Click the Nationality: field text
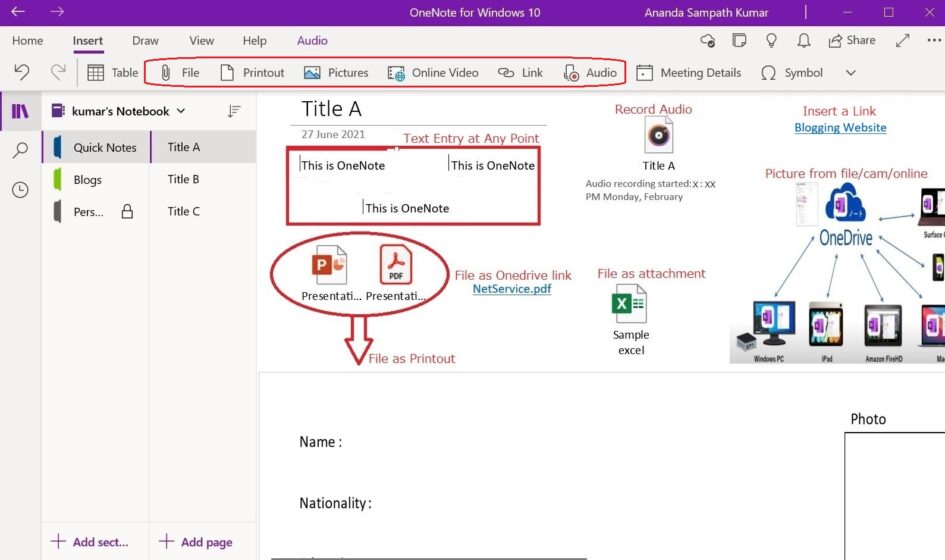Image resolution: width=945 pixels, height=560 pixels. coord(335,503)
